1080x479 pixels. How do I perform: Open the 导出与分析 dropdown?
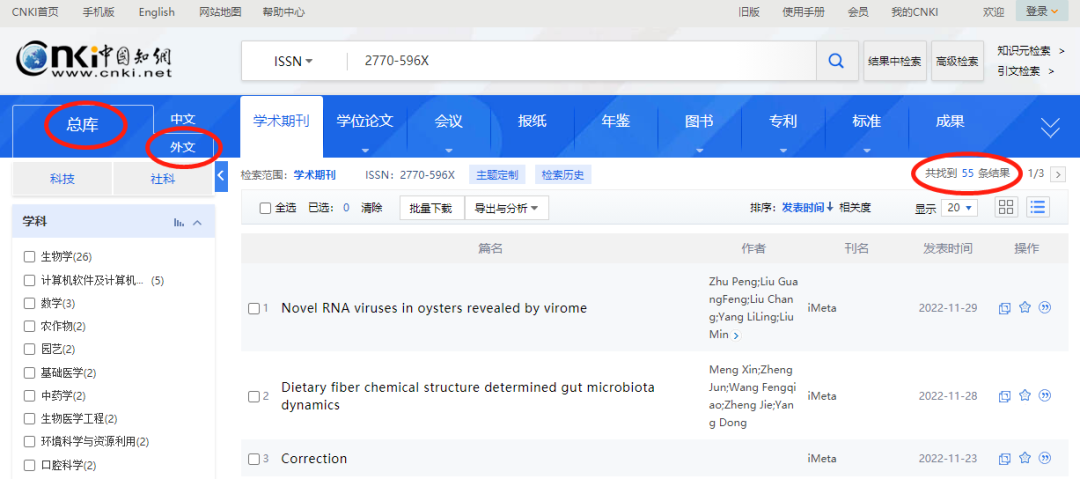507,207
